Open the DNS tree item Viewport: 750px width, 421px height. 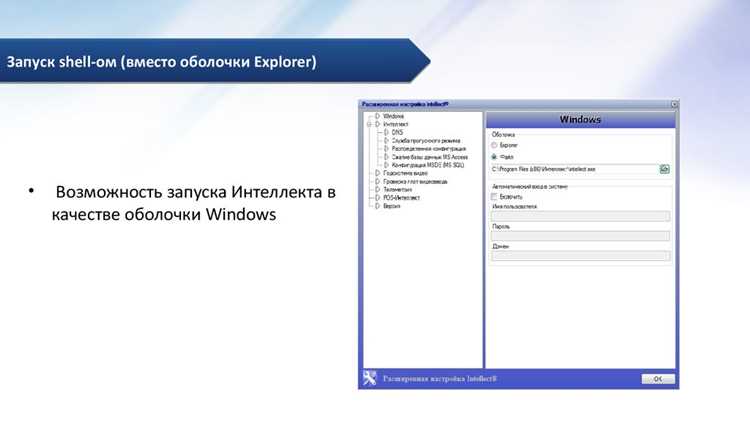pyautogui.click(x=397, y=133)
